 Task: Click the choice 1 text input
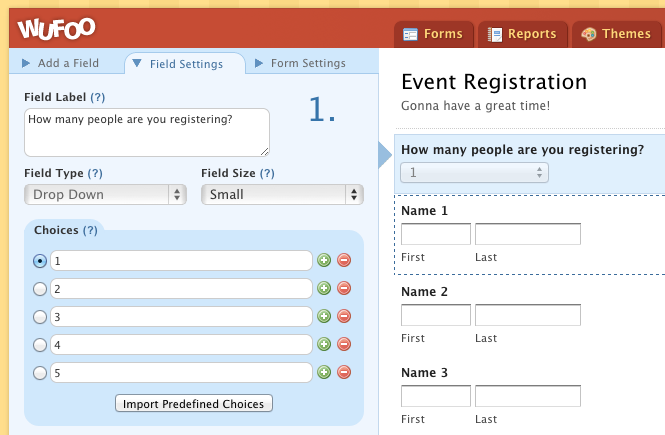pos(182,260)
